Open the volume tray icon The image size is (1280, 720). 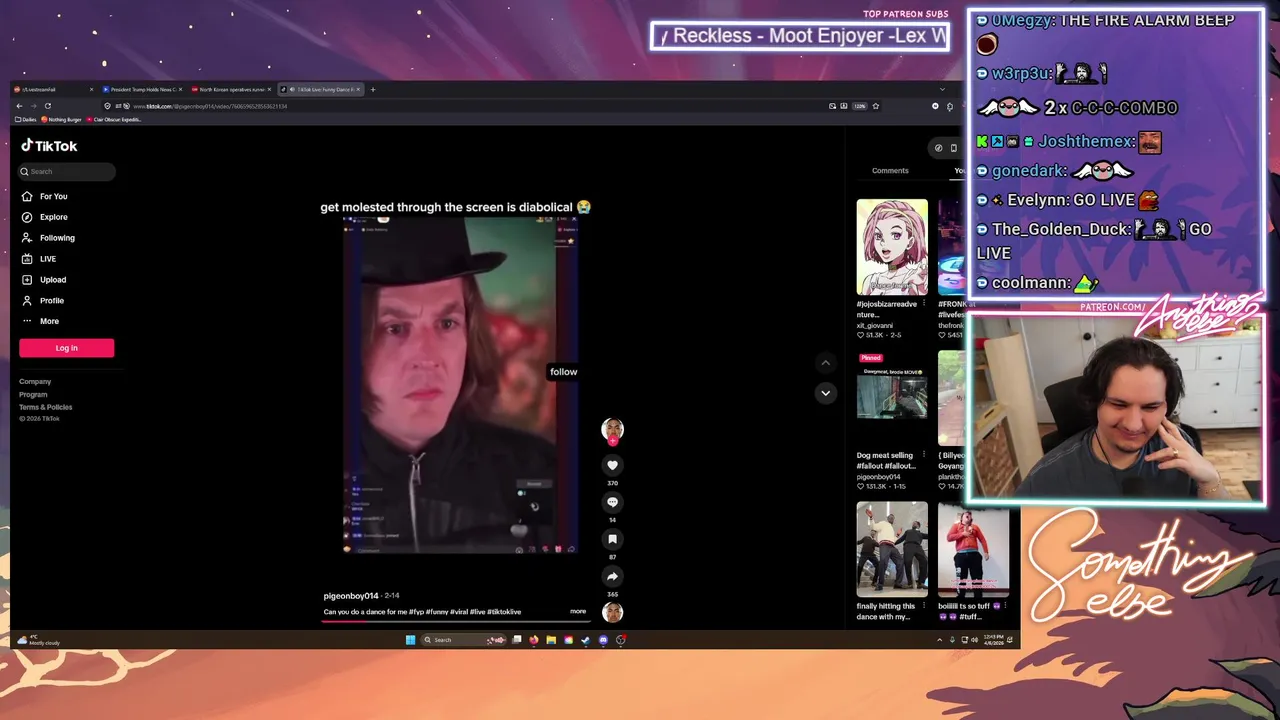click(974, 640)
